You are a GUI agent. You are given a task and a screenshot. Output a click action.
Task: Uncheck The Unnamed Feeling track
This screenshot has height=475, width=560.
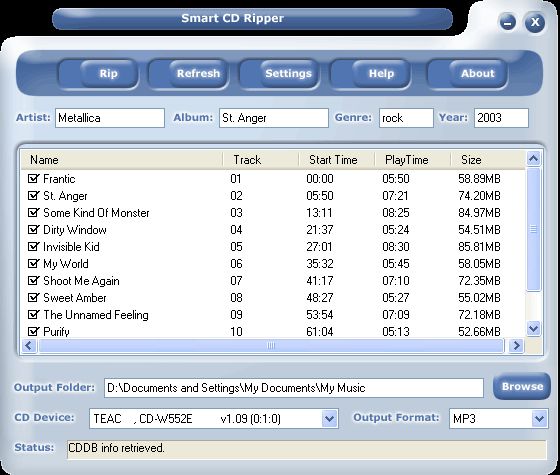pos(33,314)
